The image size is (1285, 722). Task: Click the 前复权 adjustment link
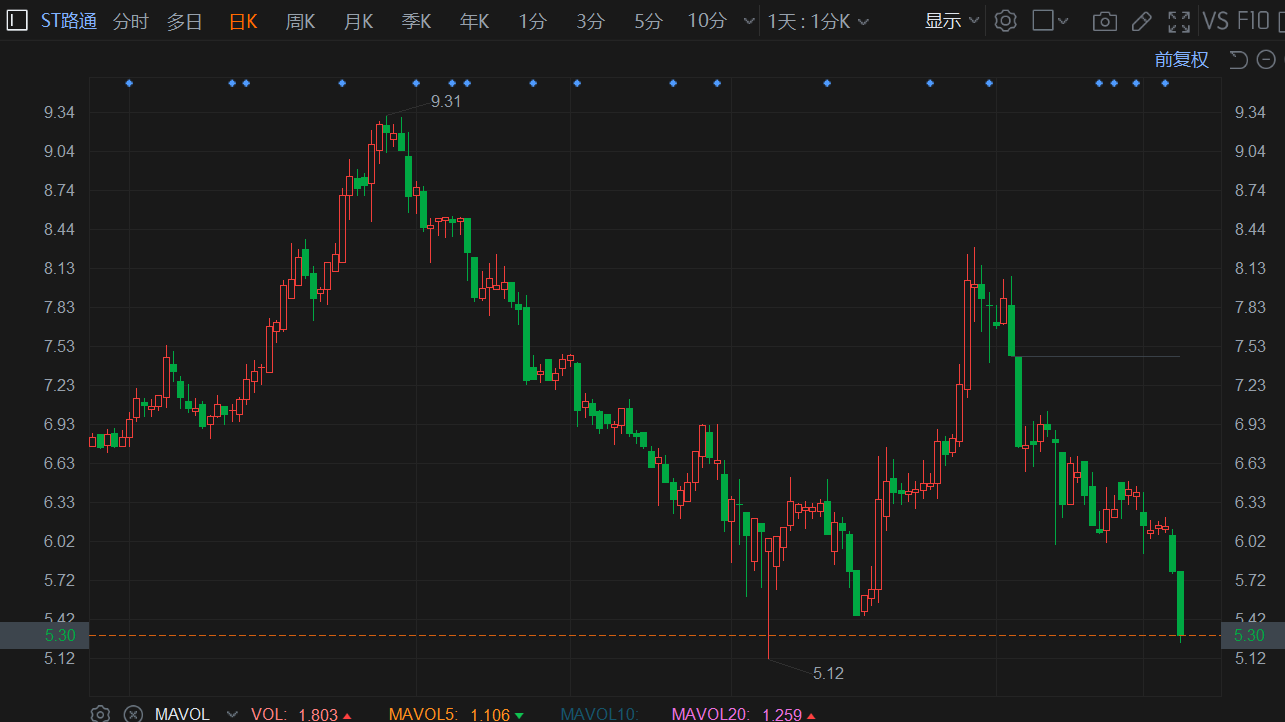coord(1182,60)
